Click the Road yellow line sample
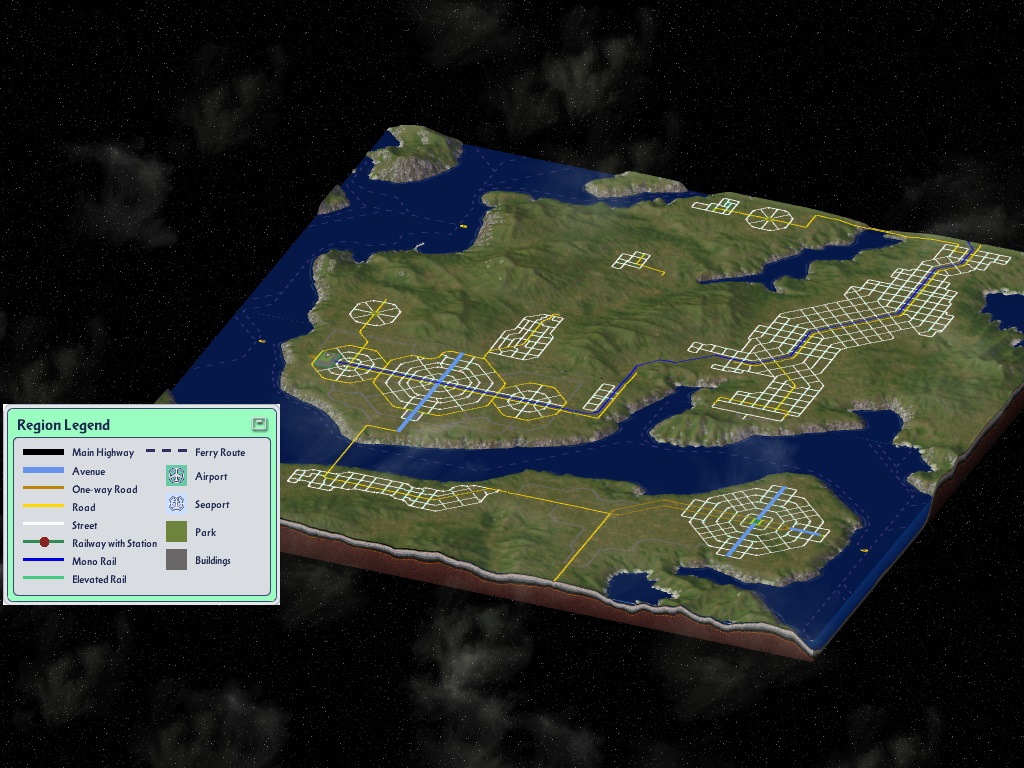 click(x=43, y=506)
